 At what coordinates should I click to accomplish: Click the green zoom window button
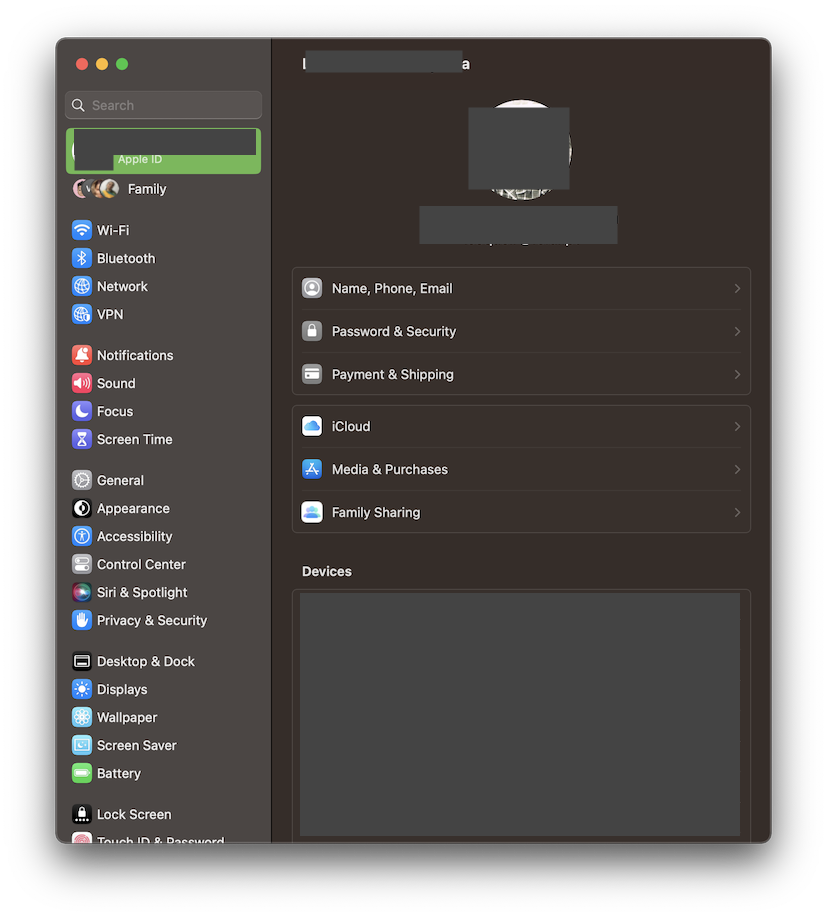pos(122,64)
